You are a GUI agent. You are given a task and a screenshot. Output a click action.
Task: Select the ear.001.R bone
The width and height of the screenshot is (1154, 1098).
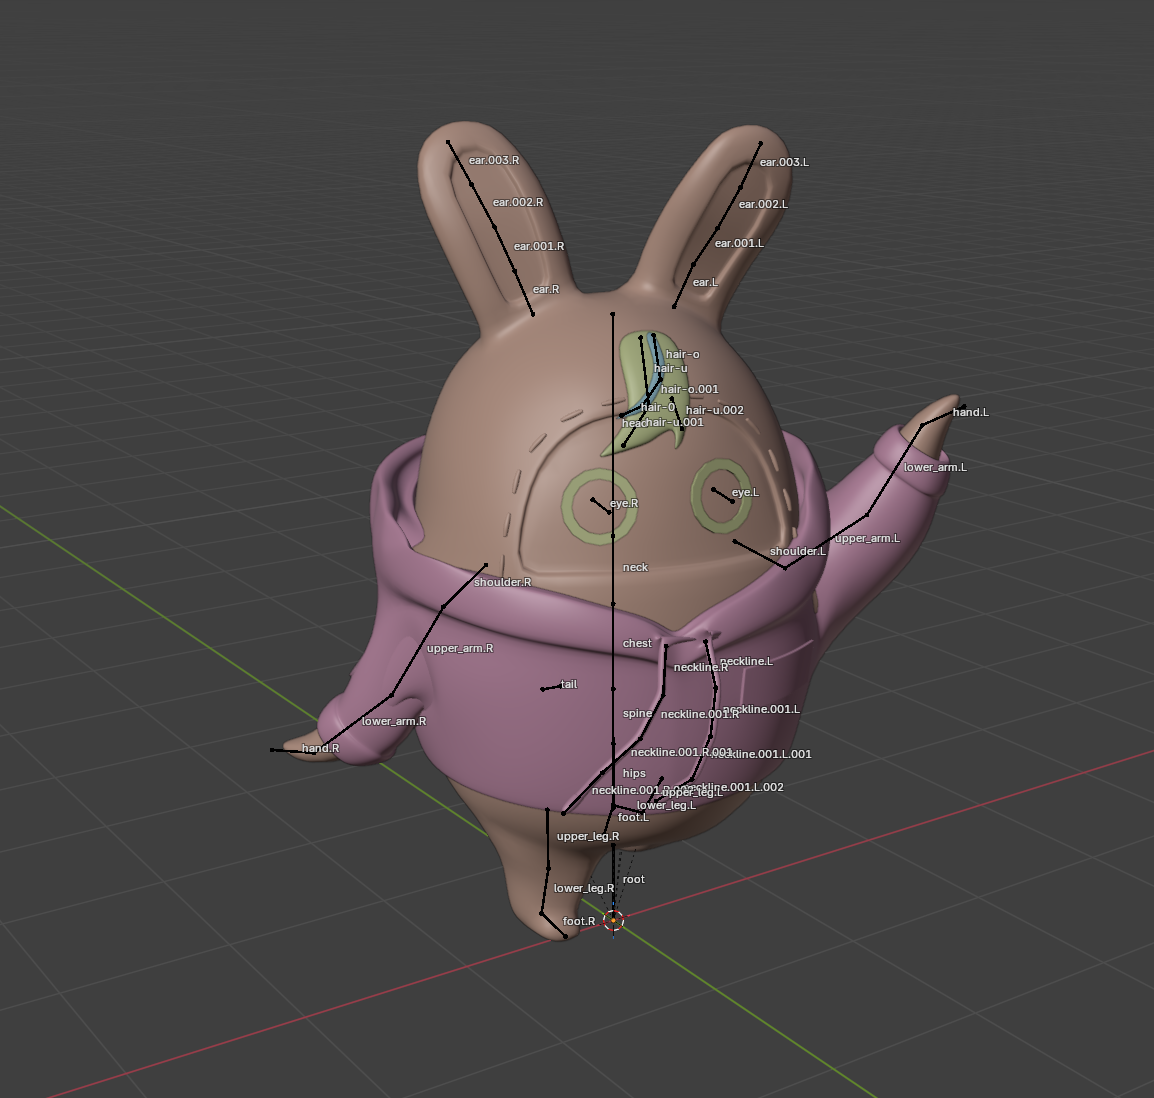(x=505, y=249)
